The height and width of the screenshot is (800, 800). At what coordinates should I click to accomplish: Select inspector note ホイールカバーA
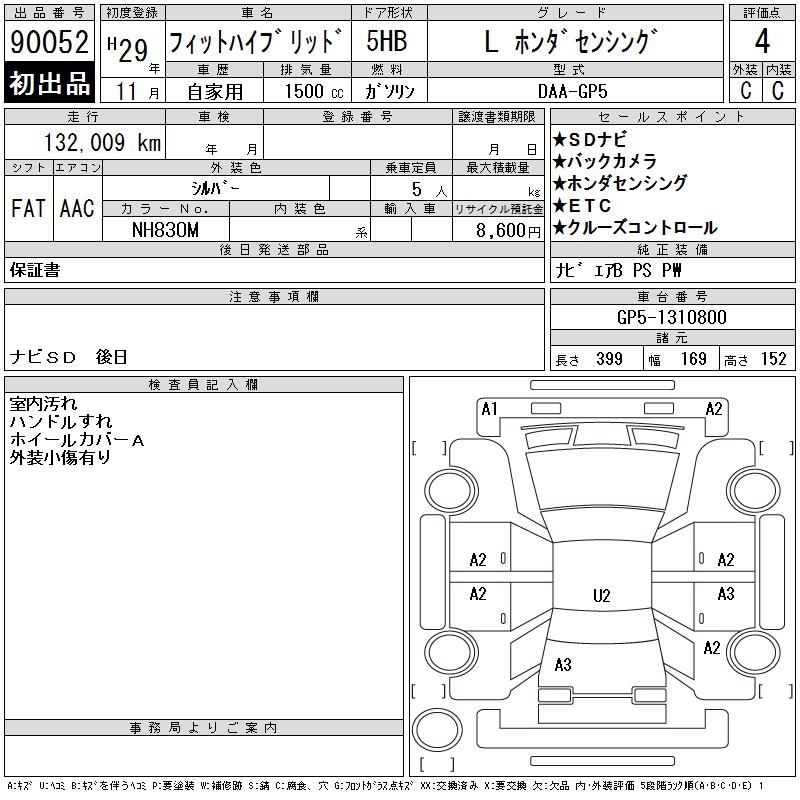click(x=77, y=440)
